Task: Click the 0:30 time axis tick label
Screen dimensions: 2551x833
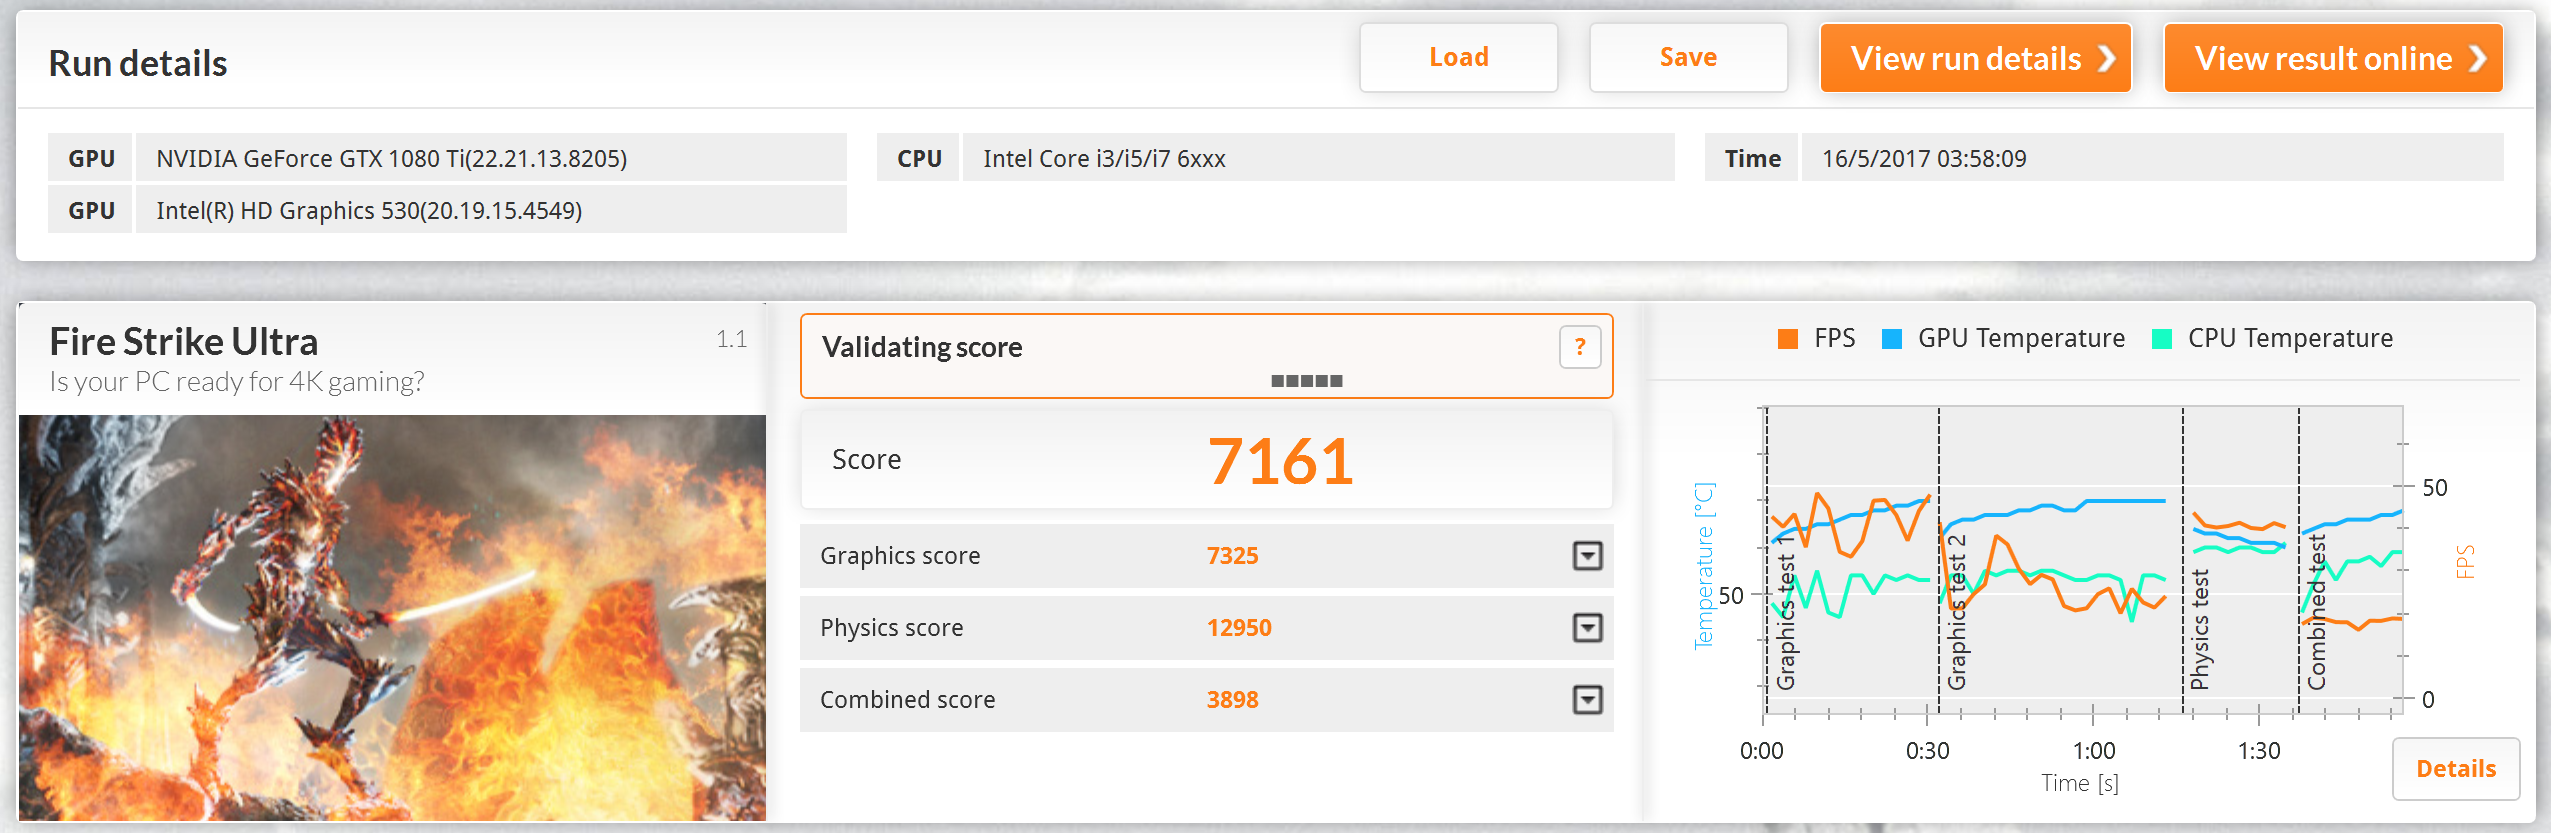Action: (1927, 751)
